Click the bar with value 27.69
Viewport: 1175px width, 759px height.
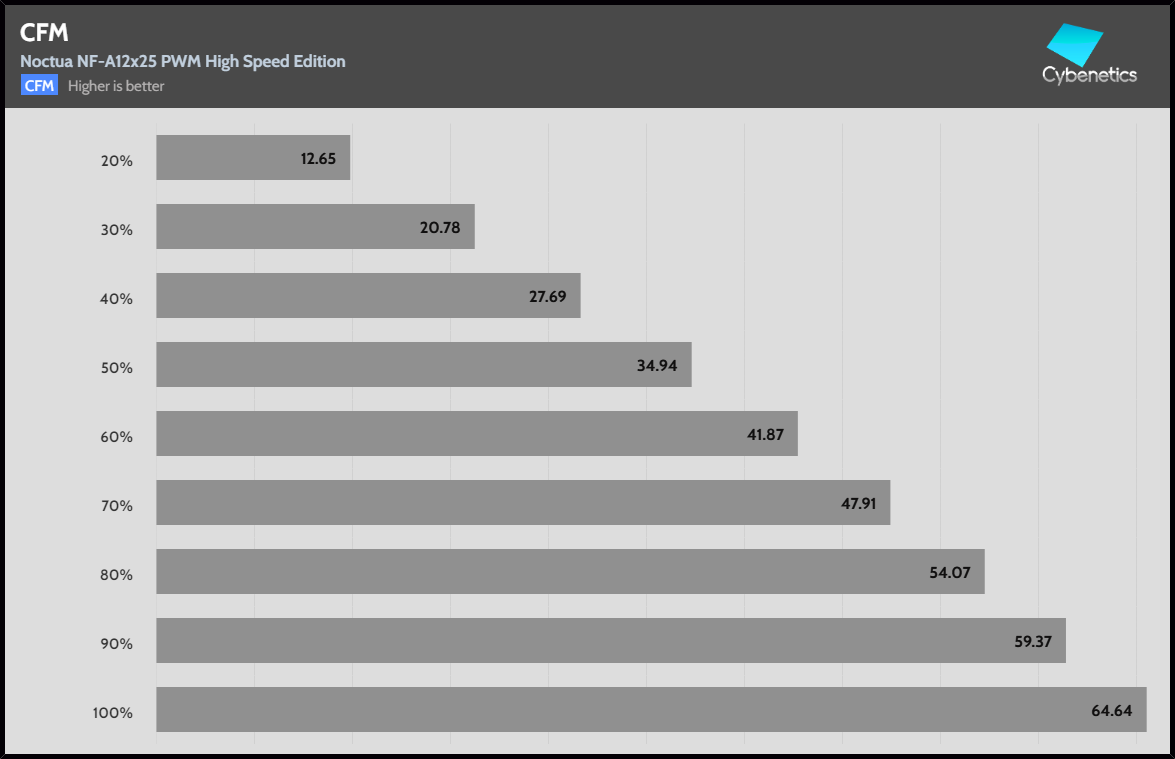point(368,296)
